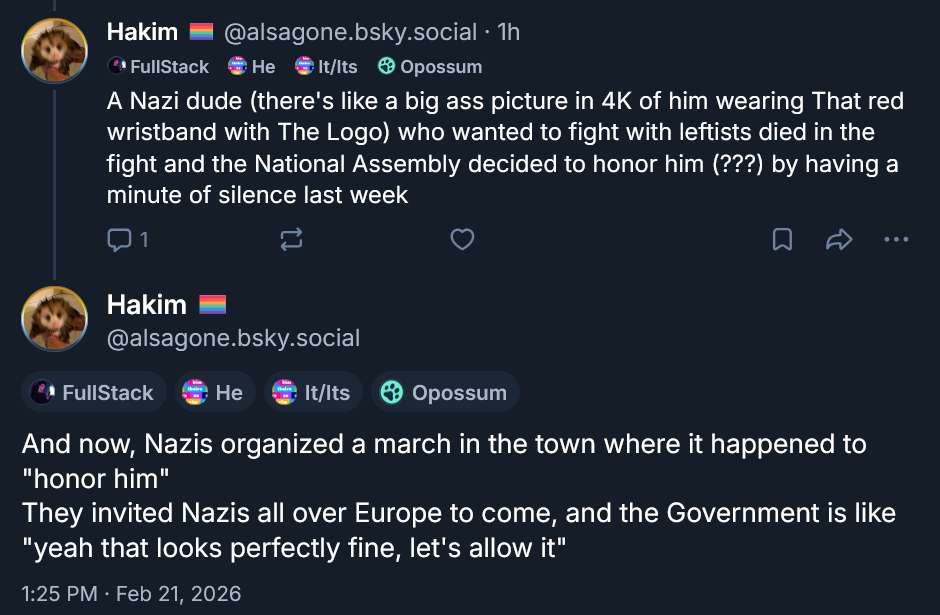This screenshot has height=615, width=940.
Task: Select the large Opossum badge
Action: coord(445,392)
